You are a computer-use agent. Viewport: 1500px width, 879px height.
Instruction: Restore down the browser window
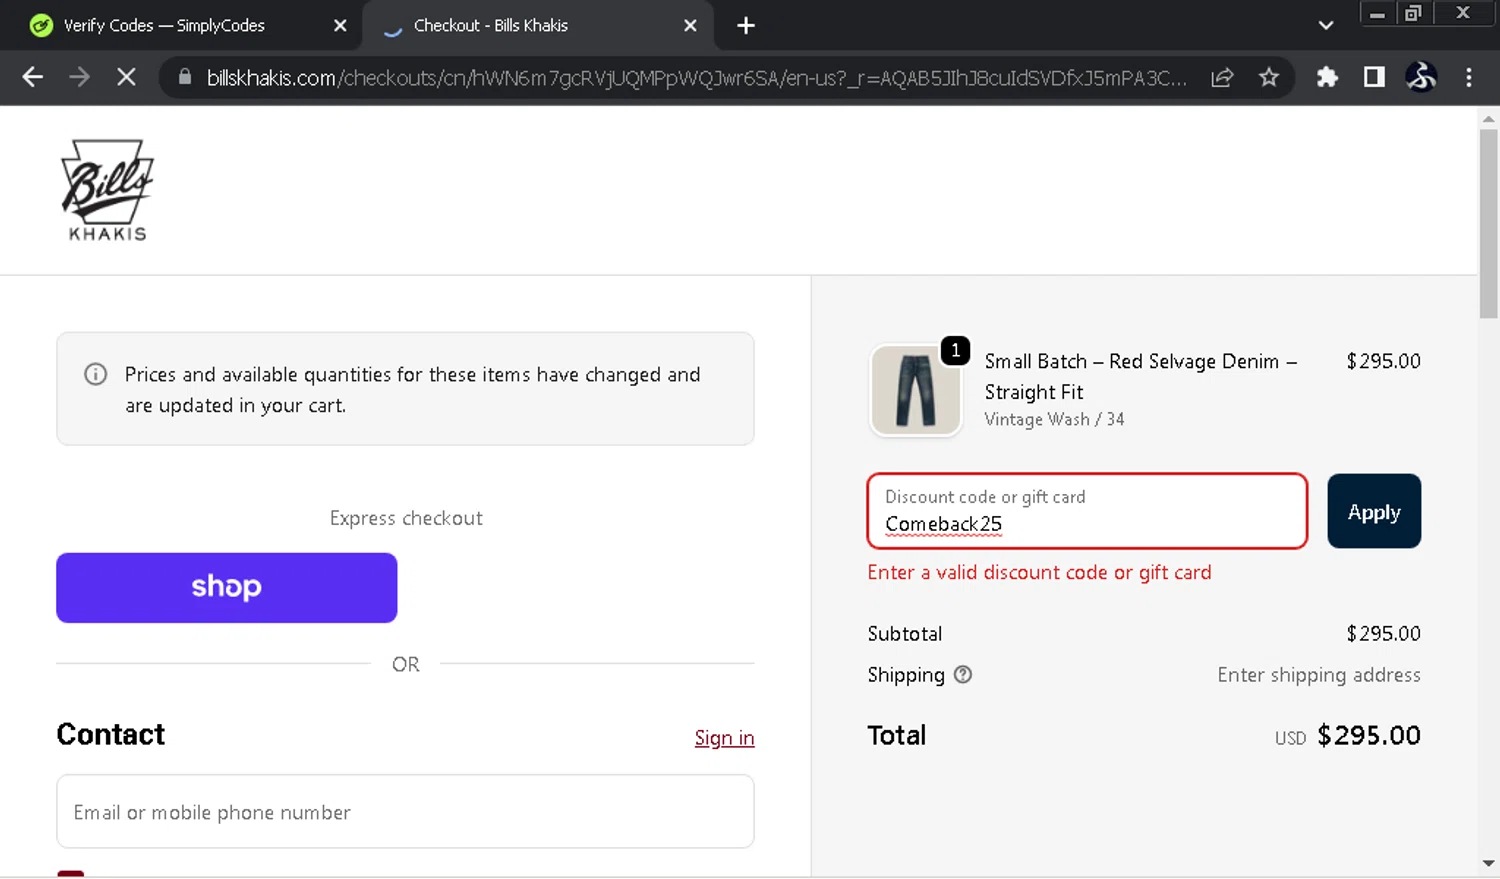coord(1413,13)
